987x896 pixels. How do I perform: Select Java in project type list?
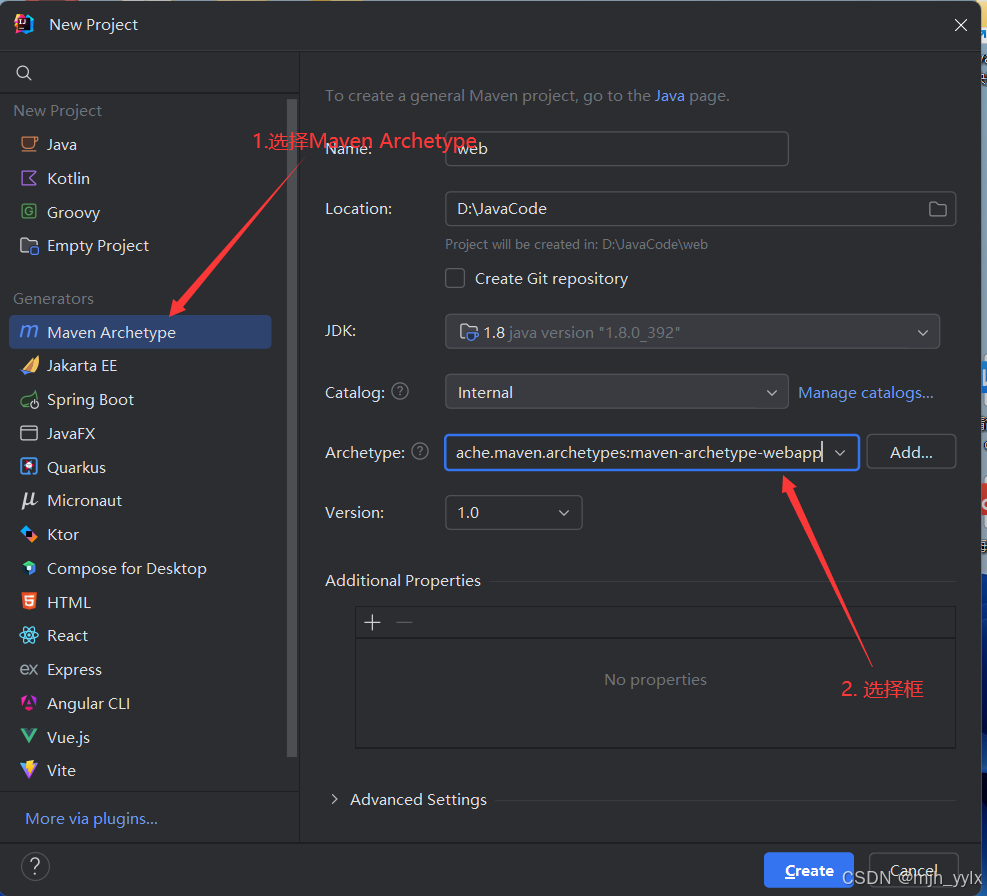(x=140, y=144)
